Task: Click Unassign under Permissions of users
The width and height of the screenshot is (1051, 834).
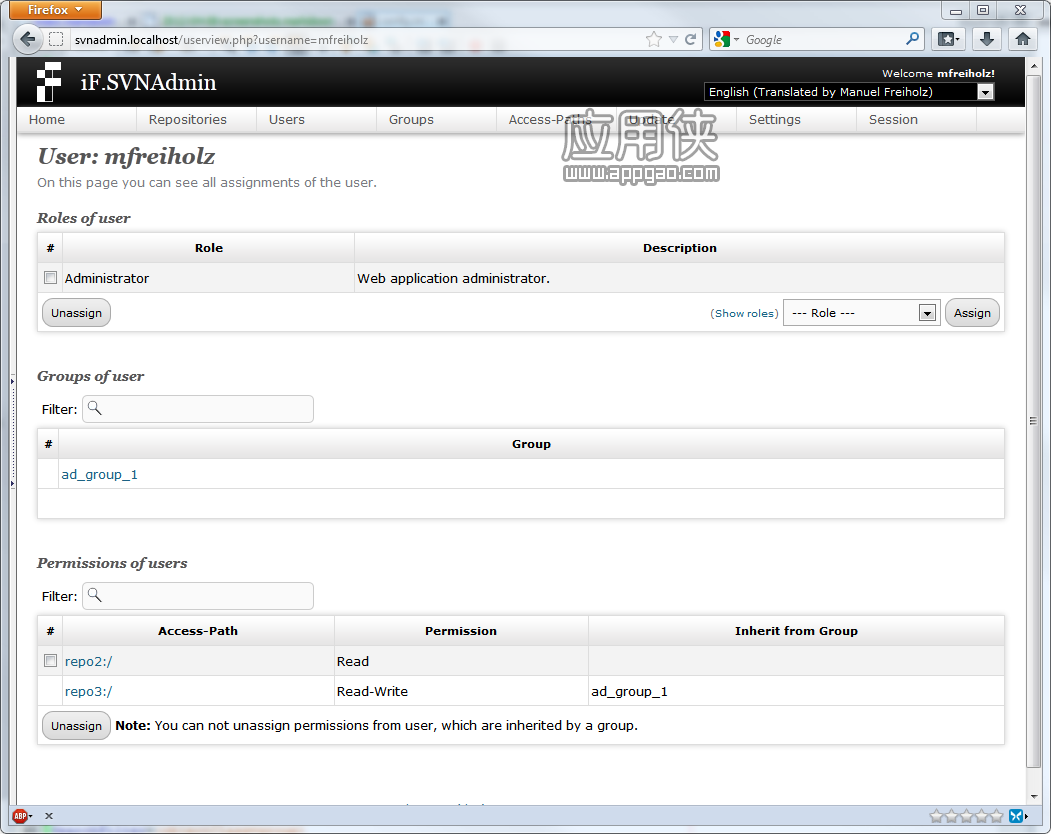Action: [x=76, y=726]
